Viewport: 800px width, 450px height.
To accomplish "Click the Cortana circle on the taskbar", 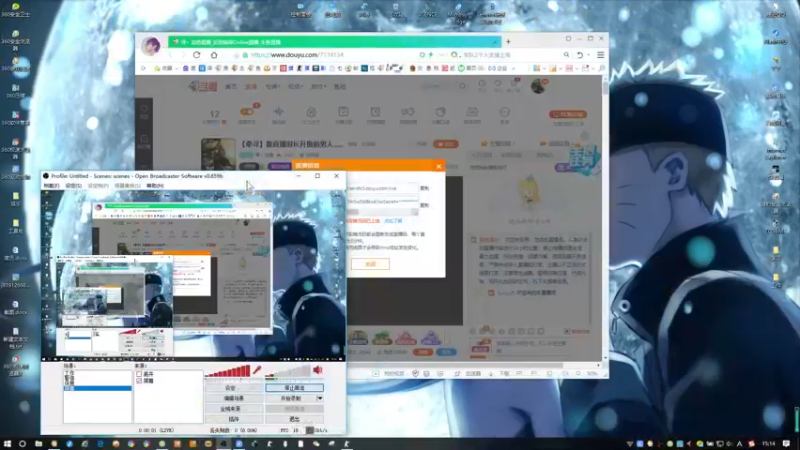I will (x=22, y=444).
